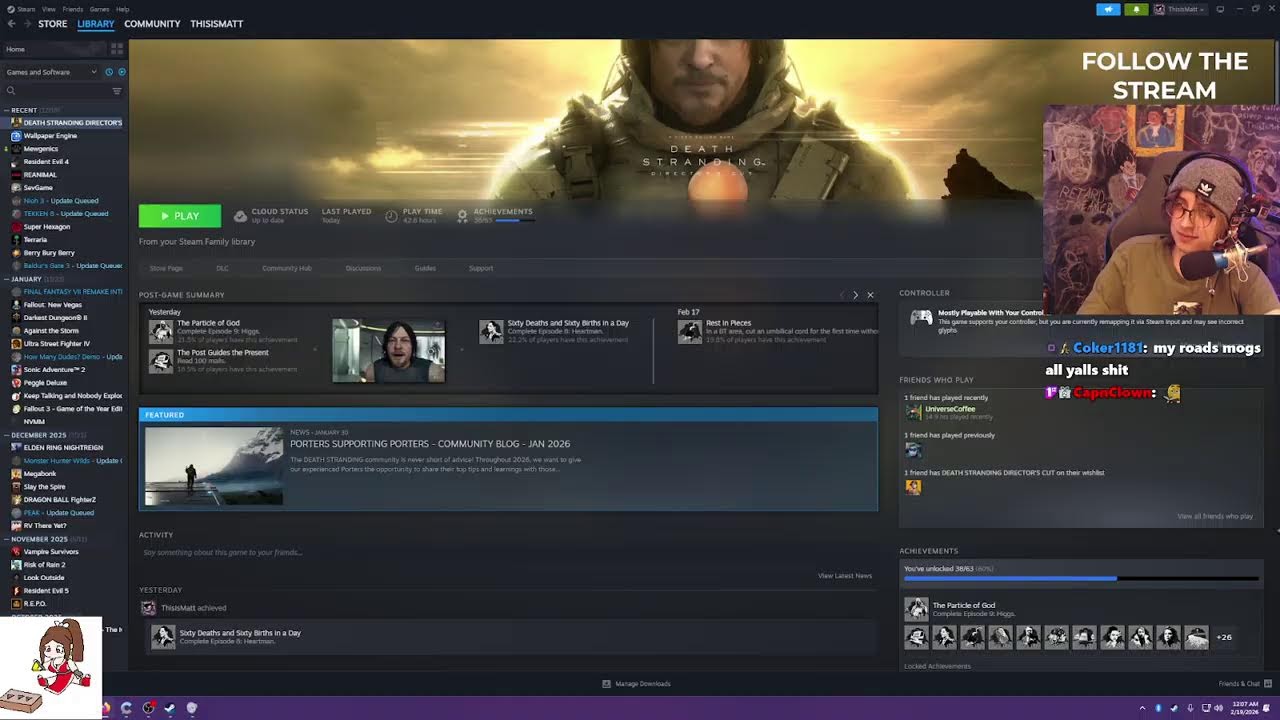
Task: Go to the COMMUNITY tab
Action: 152,23
